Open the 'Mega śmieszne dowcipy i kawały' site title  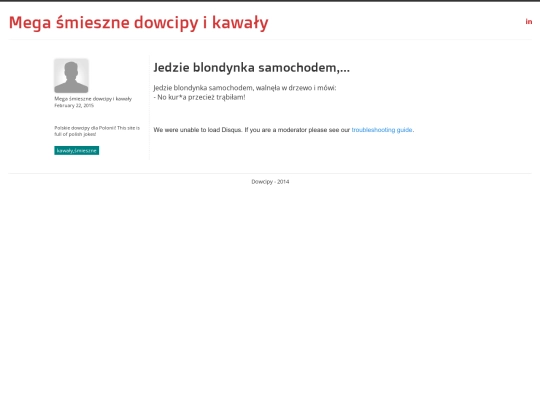[138, 23]
